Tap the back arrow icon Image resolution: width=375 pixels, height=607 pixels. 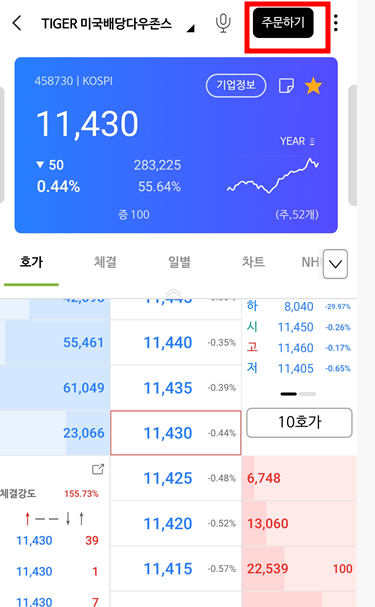pyautogui.click(x=17, y=23)
